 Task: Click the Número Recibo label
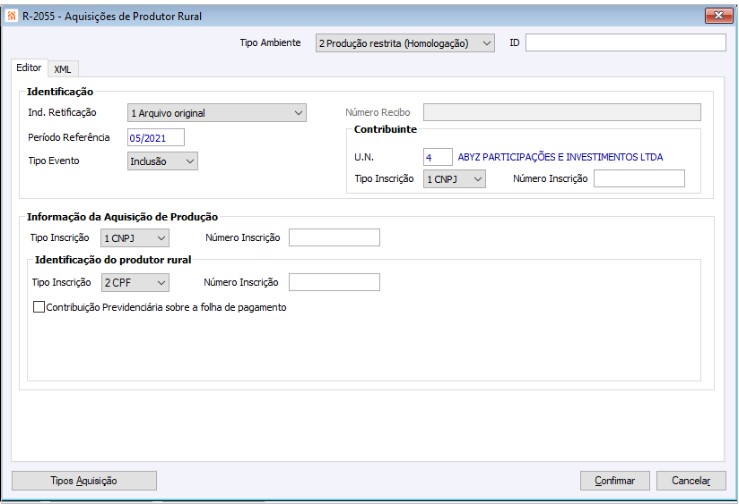pos(378,112)
